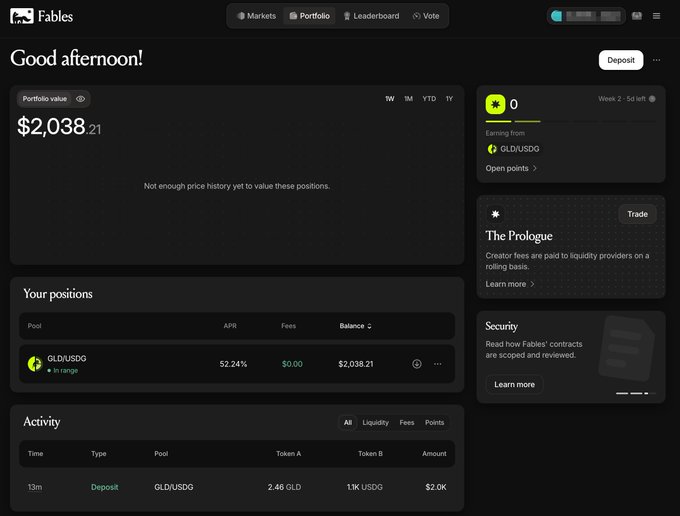The height and width of the screenshot is (516, 680).
Task: Select the 1M chart range
Action: [x=408, y=99]
